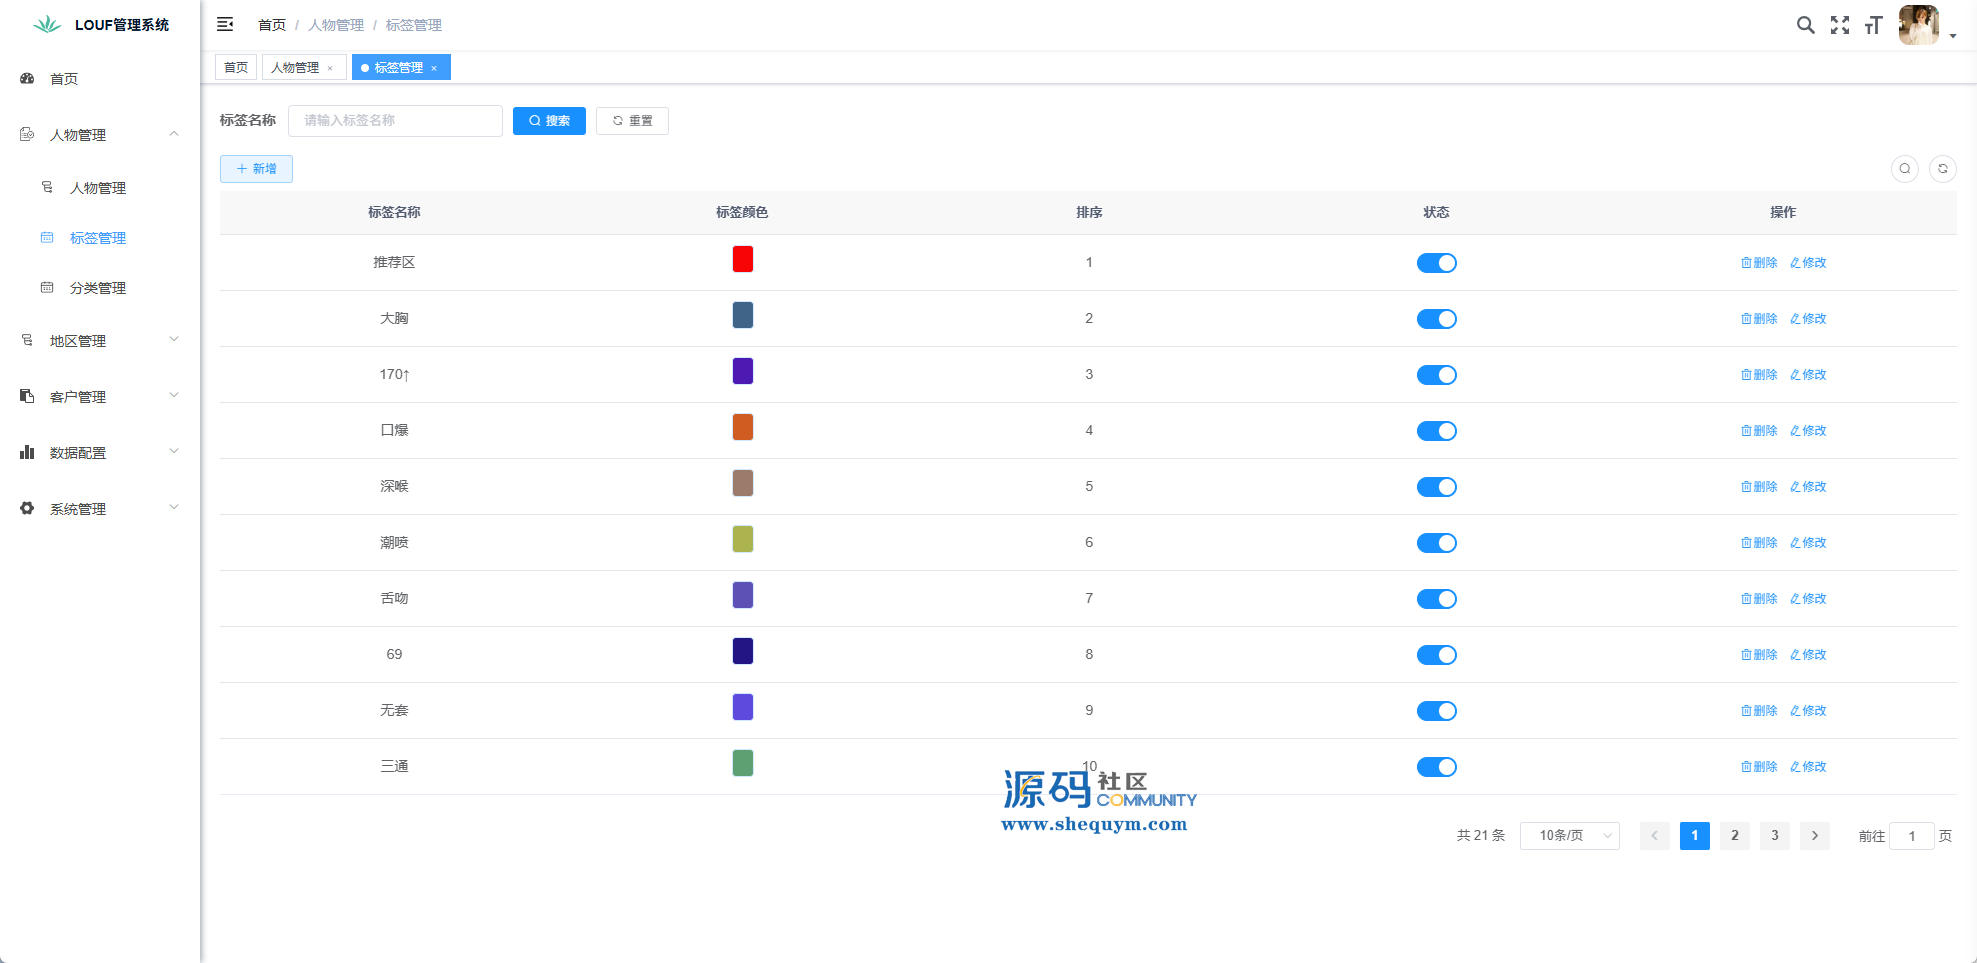The image size is (1977, 963).
Task: Switch to the 首页 tab
Action: [x=236, y=68]
